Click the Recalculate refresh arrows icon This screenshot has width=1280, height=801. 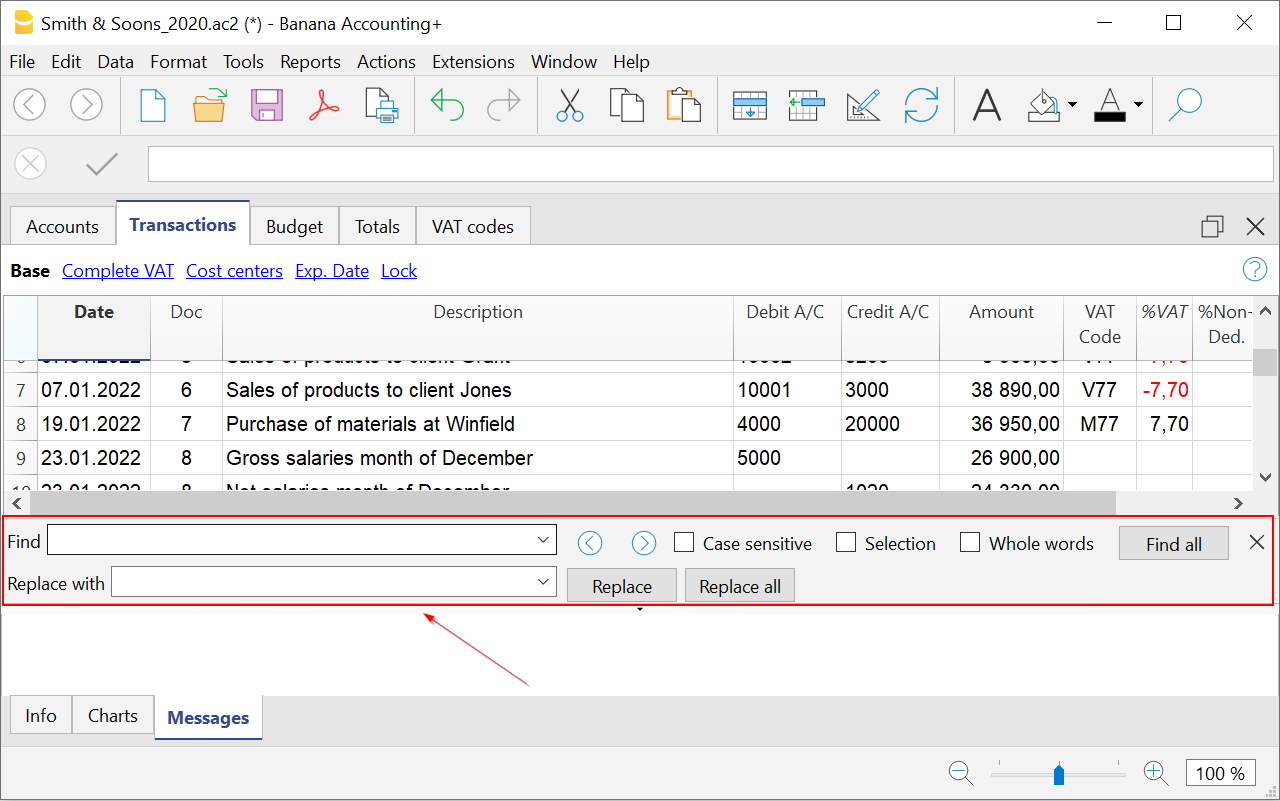[921, 104]
